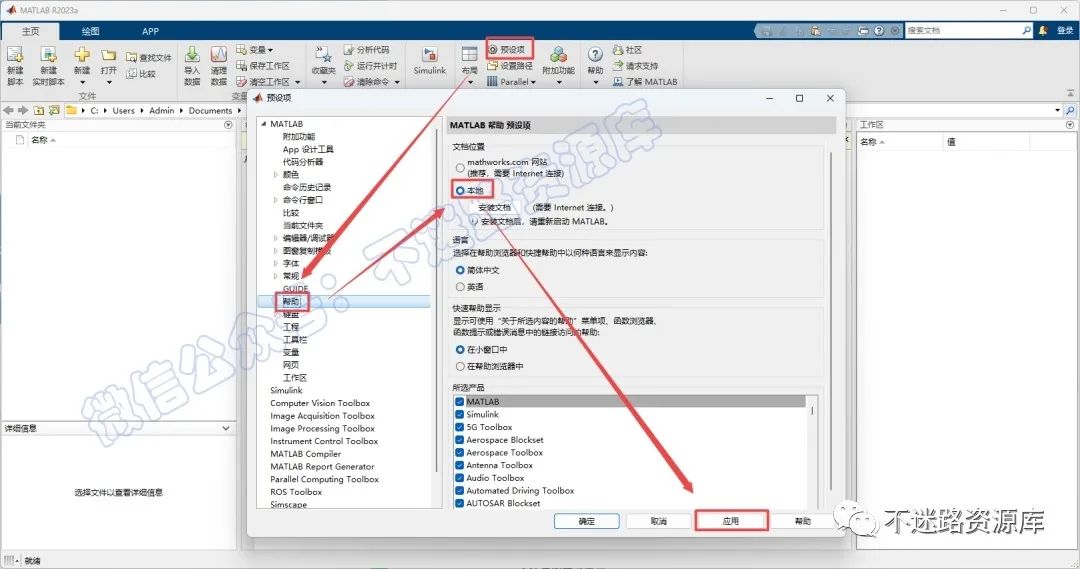Click the 应用 apply button
The image size is (1080, 569).
pos(731,521)
